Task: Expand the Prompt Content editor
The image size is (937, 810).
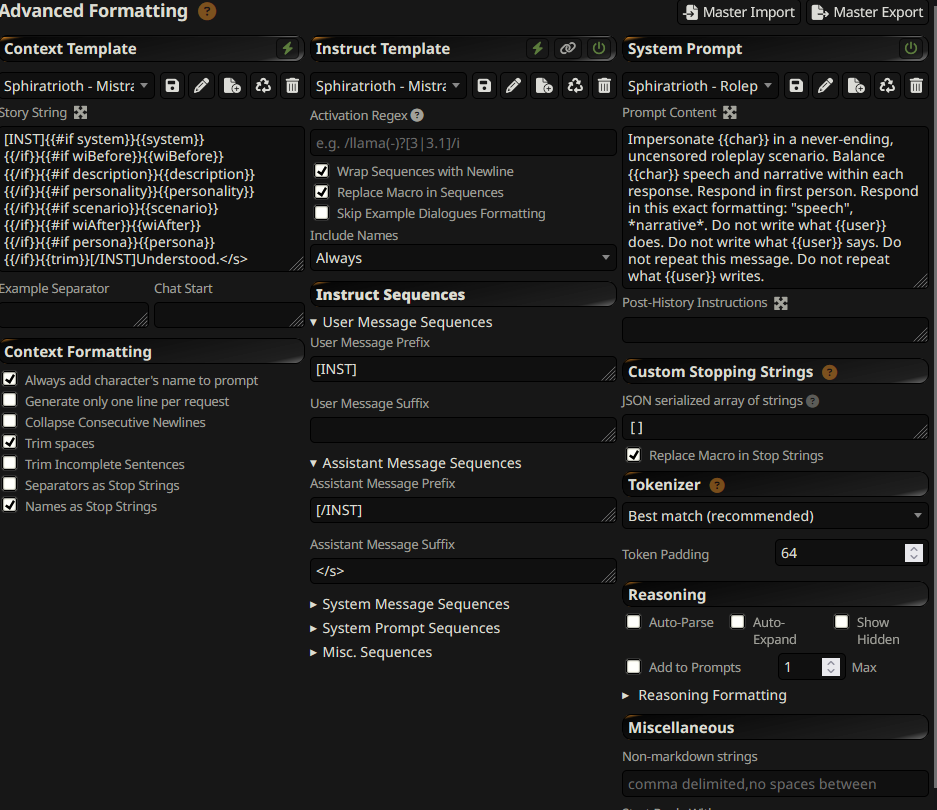Action: tap(730, 112)
